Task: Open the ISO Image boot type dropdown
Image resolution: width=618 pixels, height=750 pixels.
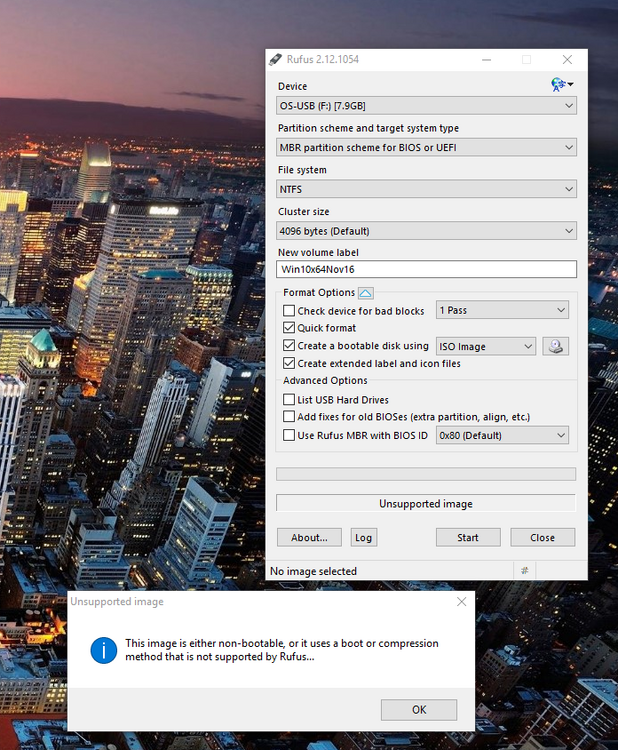Action: coord(486,346)
